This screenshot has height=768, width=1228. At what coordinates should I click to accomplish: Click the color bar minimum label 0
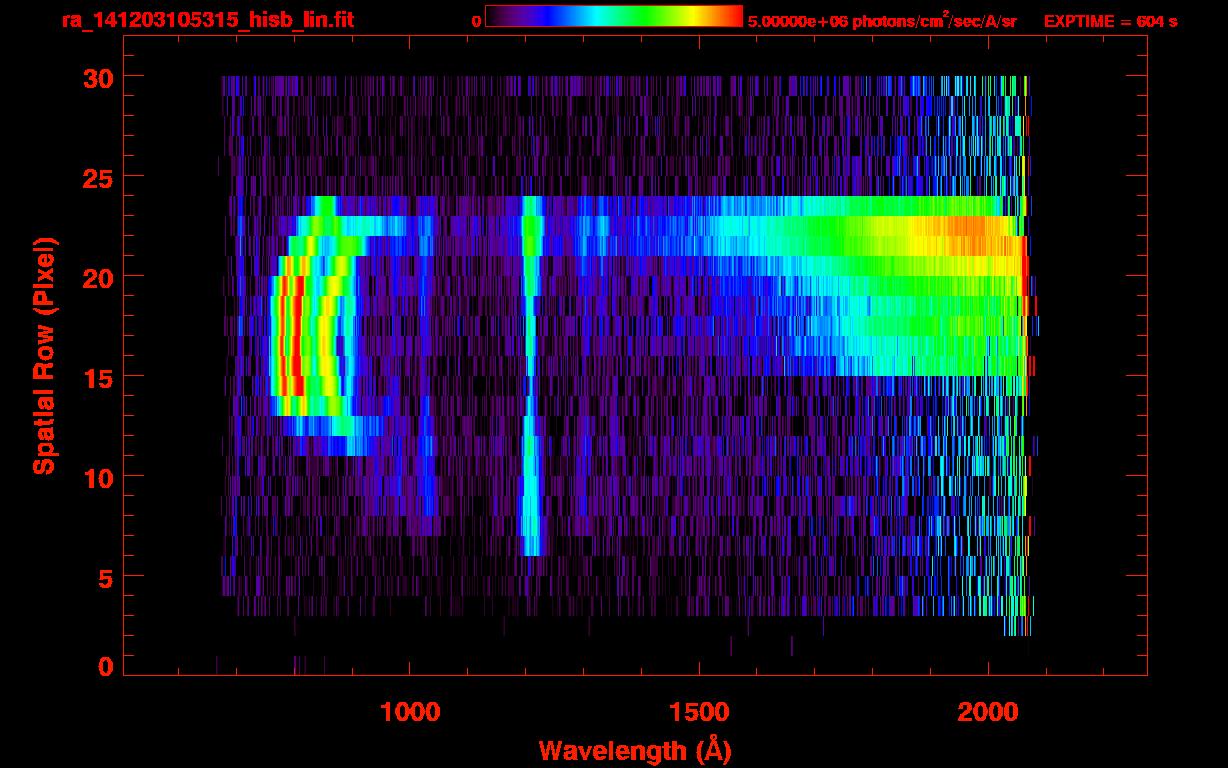coord(476,21)
